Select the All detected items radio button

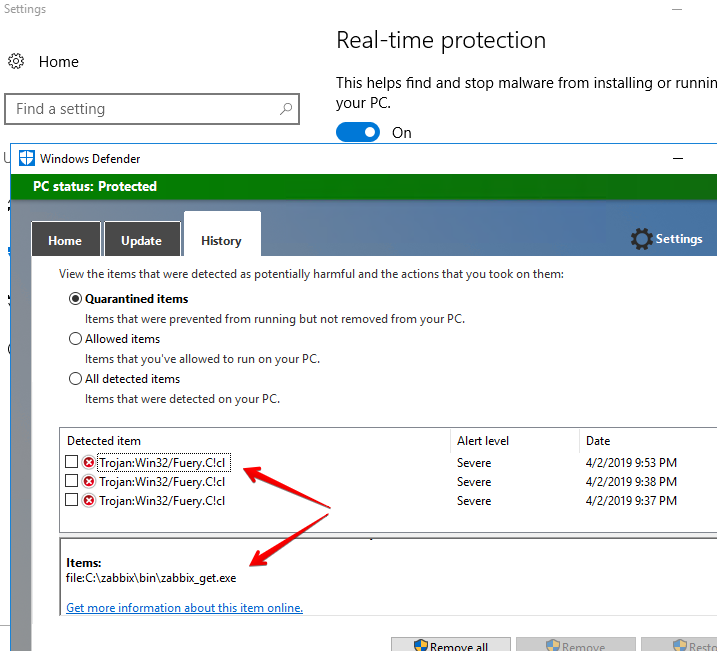click(x=75, y=379)
